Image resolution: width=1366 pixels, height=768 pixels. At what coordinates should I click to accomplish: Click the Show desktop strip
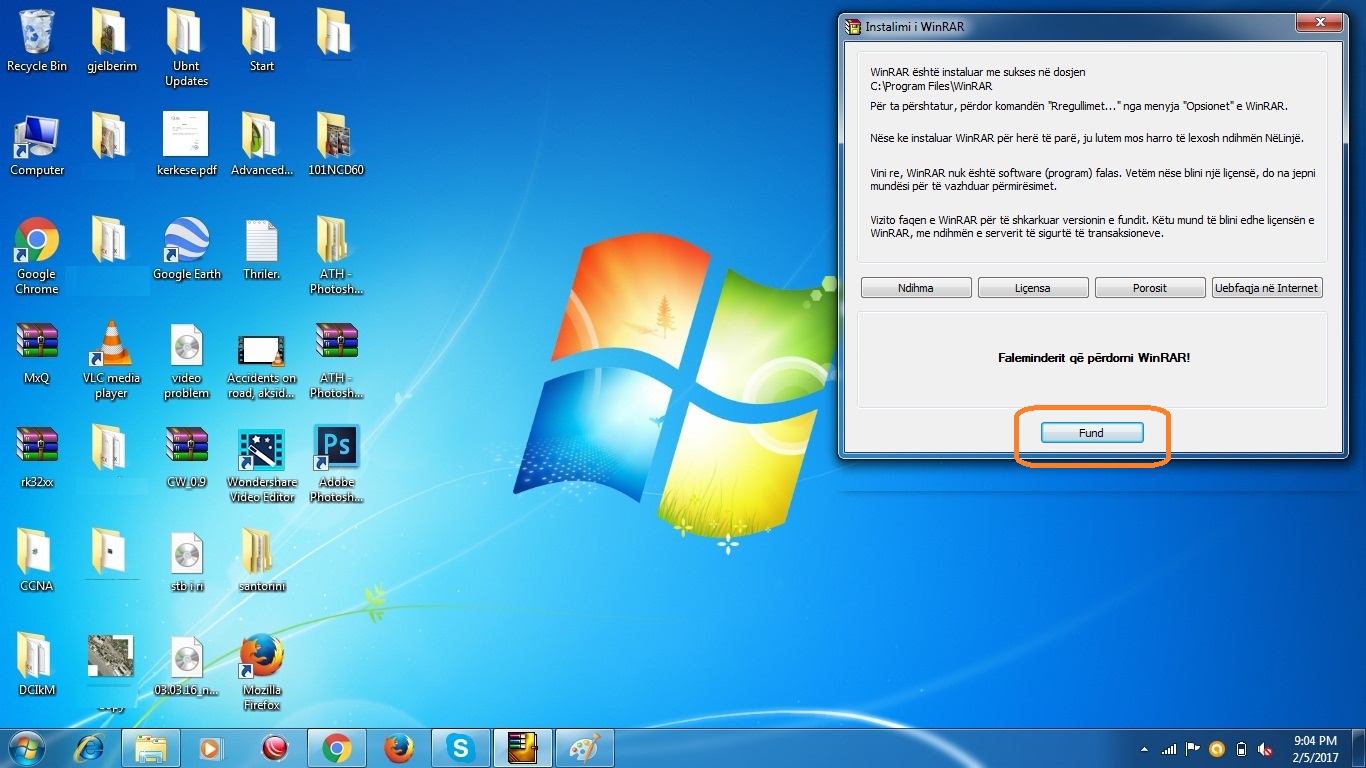tap(1359, 748)
